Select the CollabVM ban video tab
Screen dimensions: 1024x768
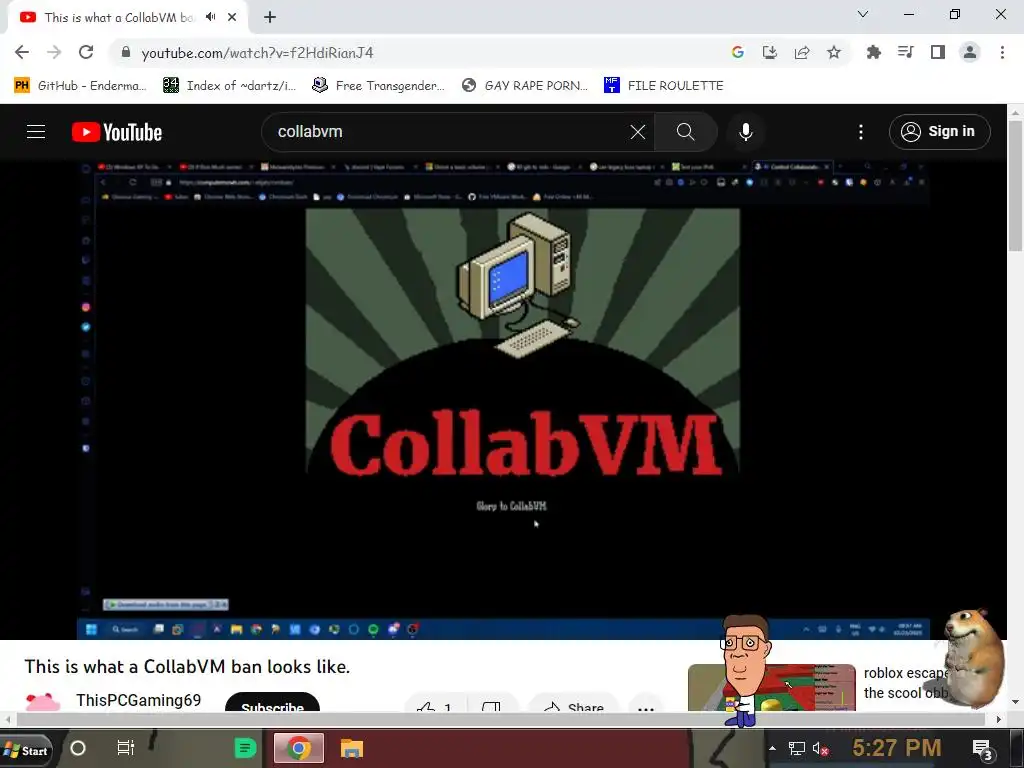127,18
